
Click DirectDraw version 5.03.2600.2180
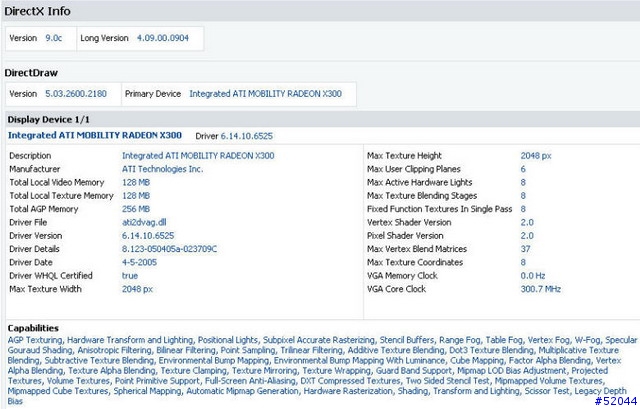click(76, 94)
